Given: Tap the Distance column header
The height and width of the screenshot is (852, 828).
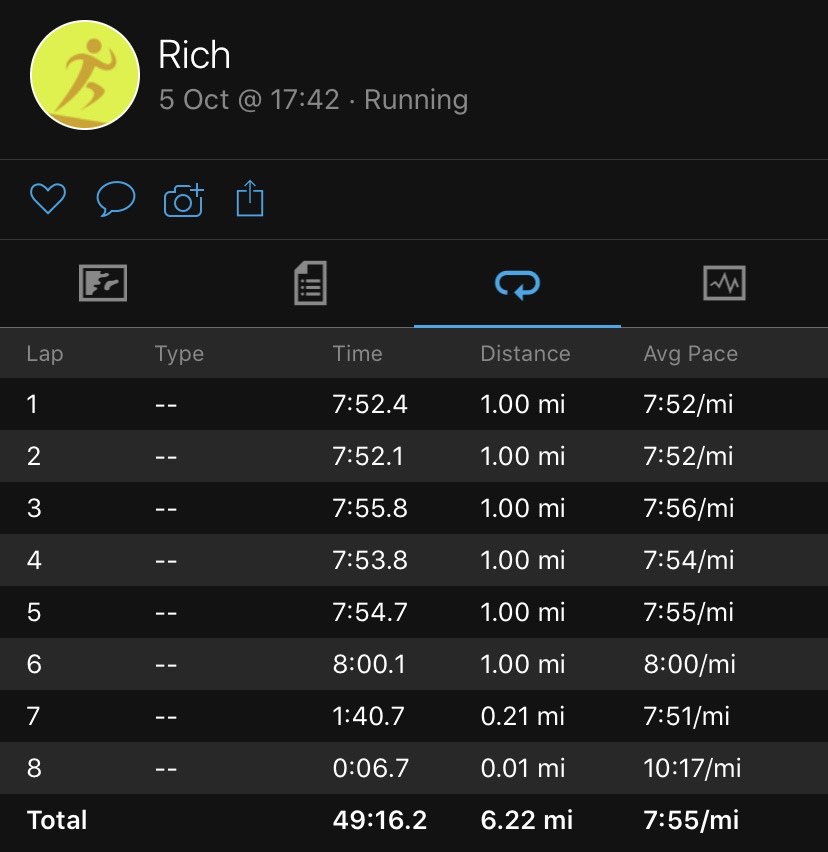Looking at the screenshot, I should (525, 354).
